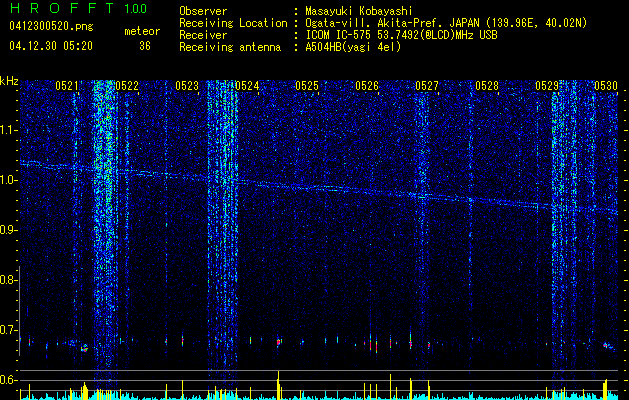
Task: Click the 0522 time marker
Action: pos(127,85)
